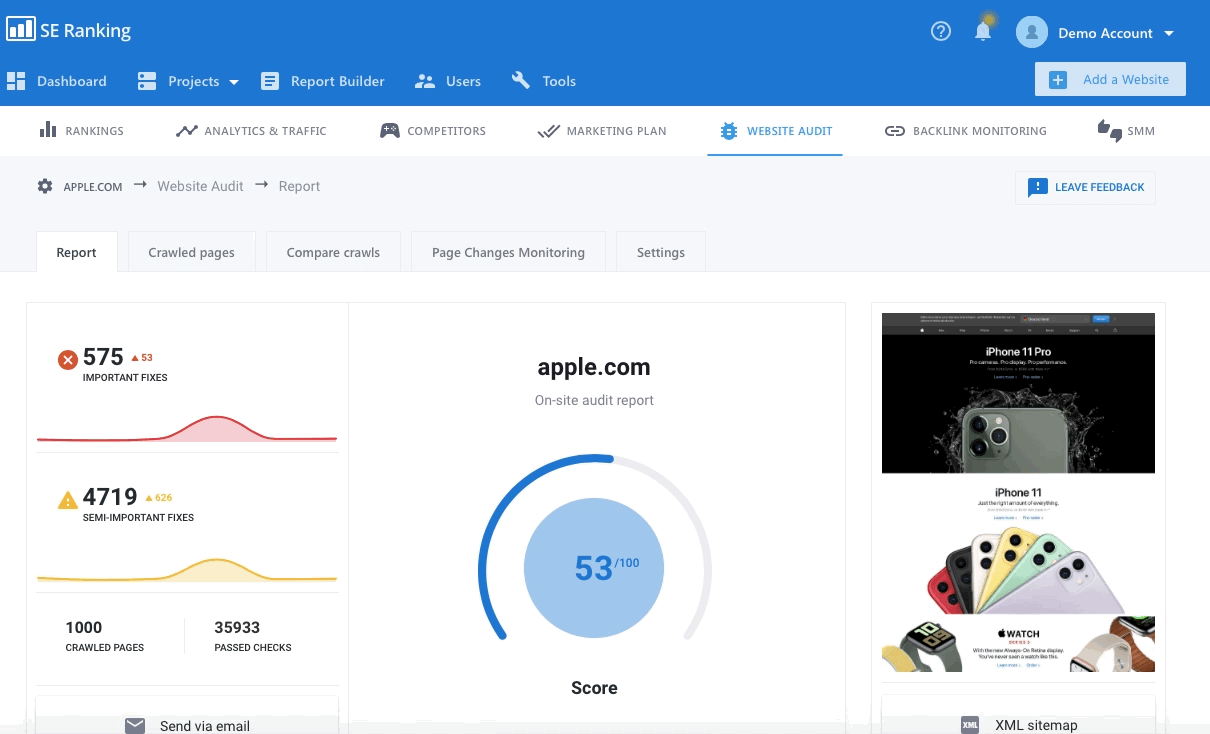Click the Projects icon
Viewport: 1210px width, 734px height.
click(147, 81)
